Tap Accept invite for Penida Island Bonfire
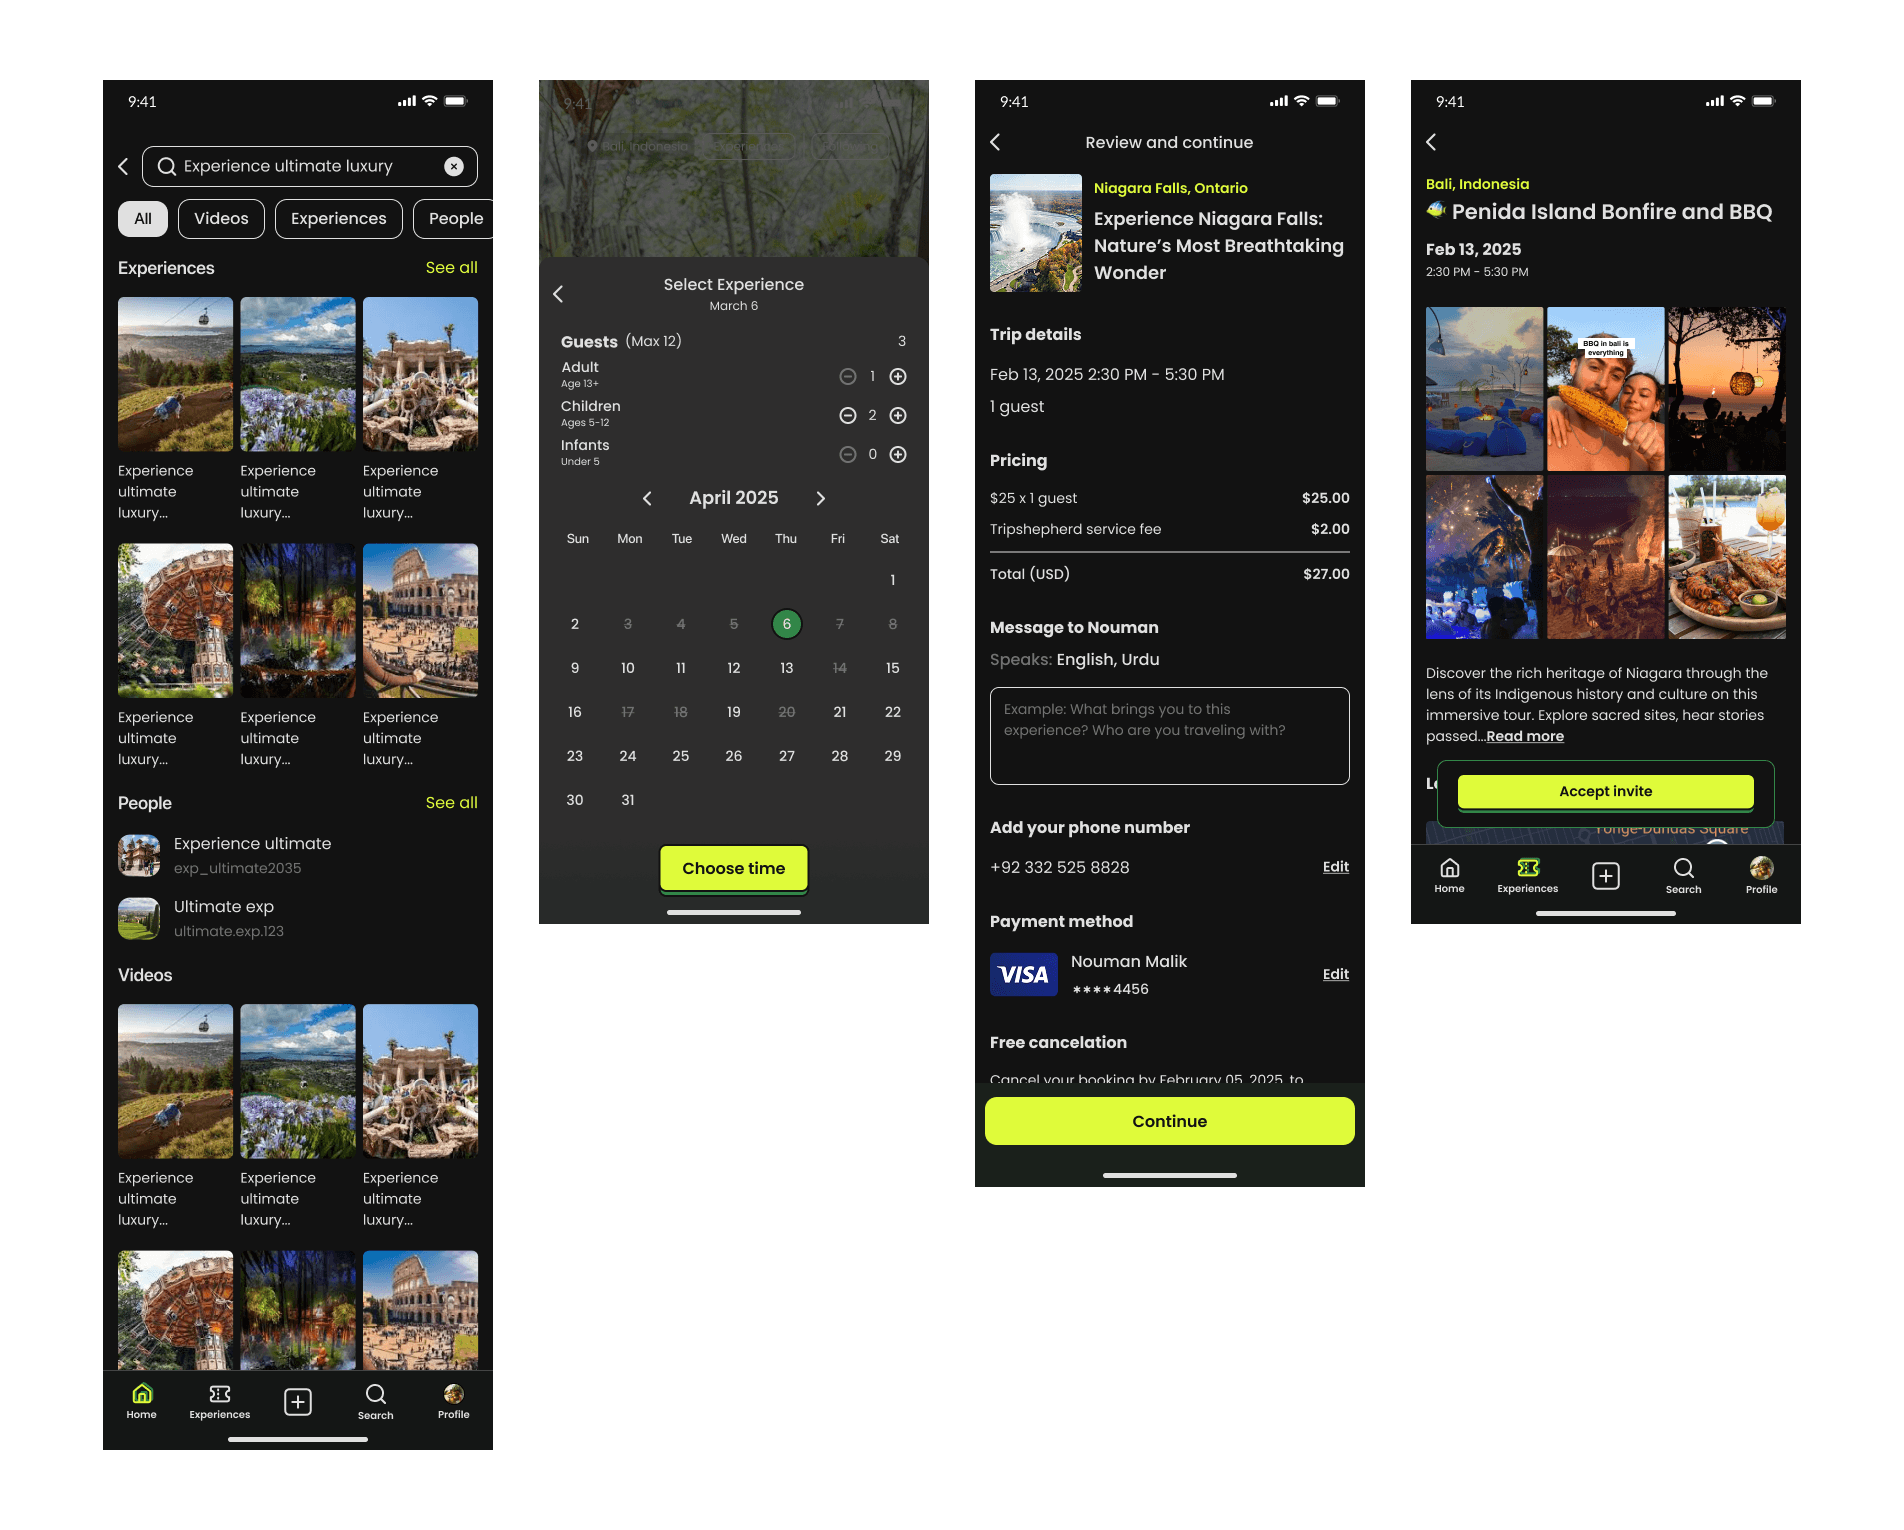 pos(1605,791)
